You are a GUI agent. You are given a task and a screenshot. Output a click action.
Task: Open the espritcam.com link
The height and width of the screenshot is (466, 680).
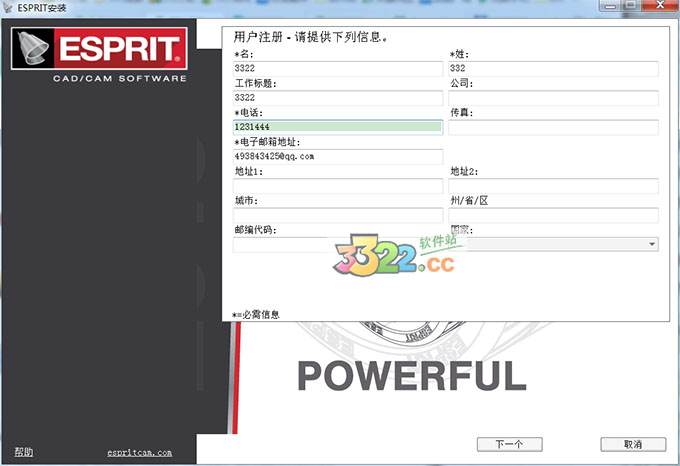pos(140,453)
